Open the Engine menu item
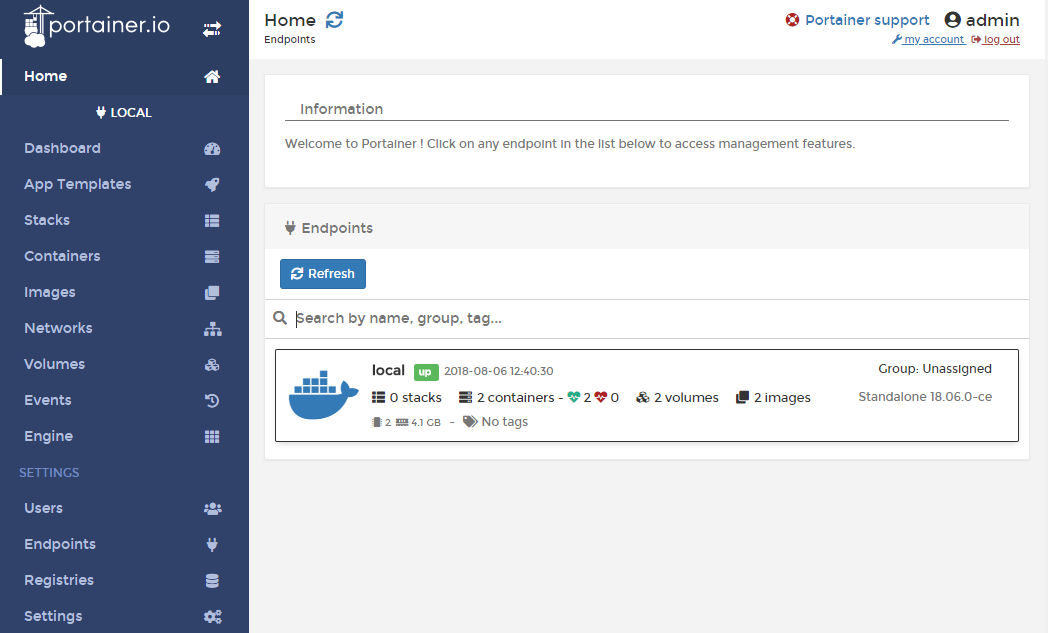The height and width of the screenshot is (633, 1048). coord(48,436)
